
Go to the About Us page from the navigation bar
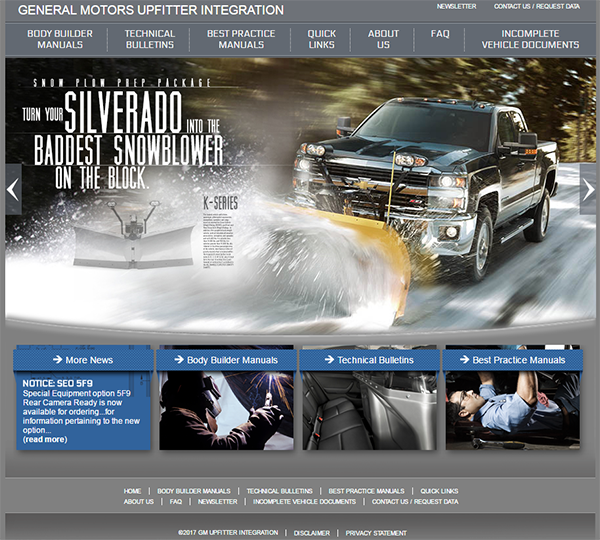(x=383, y=39)
